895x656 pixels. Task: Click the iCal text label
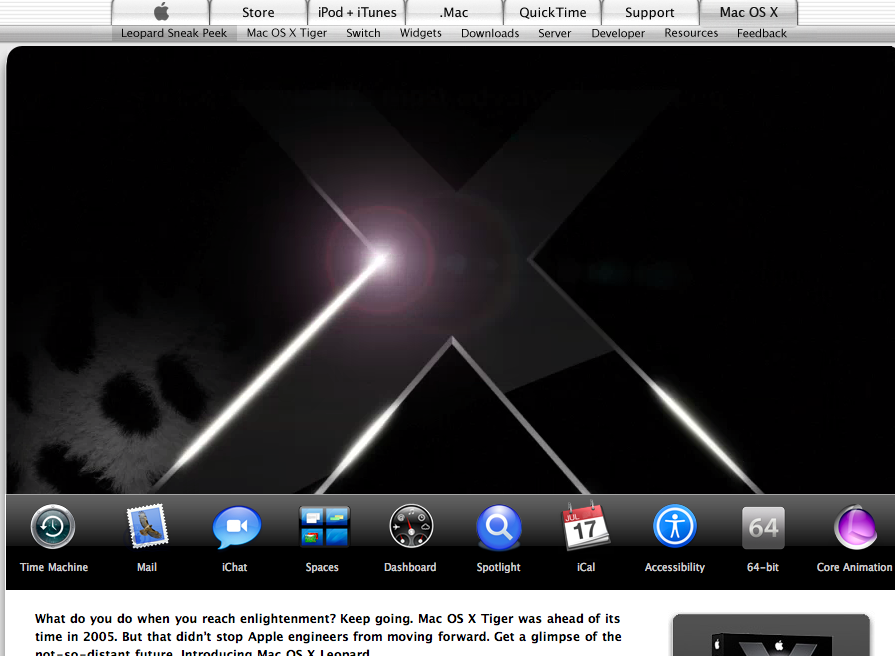pos(586,567)
